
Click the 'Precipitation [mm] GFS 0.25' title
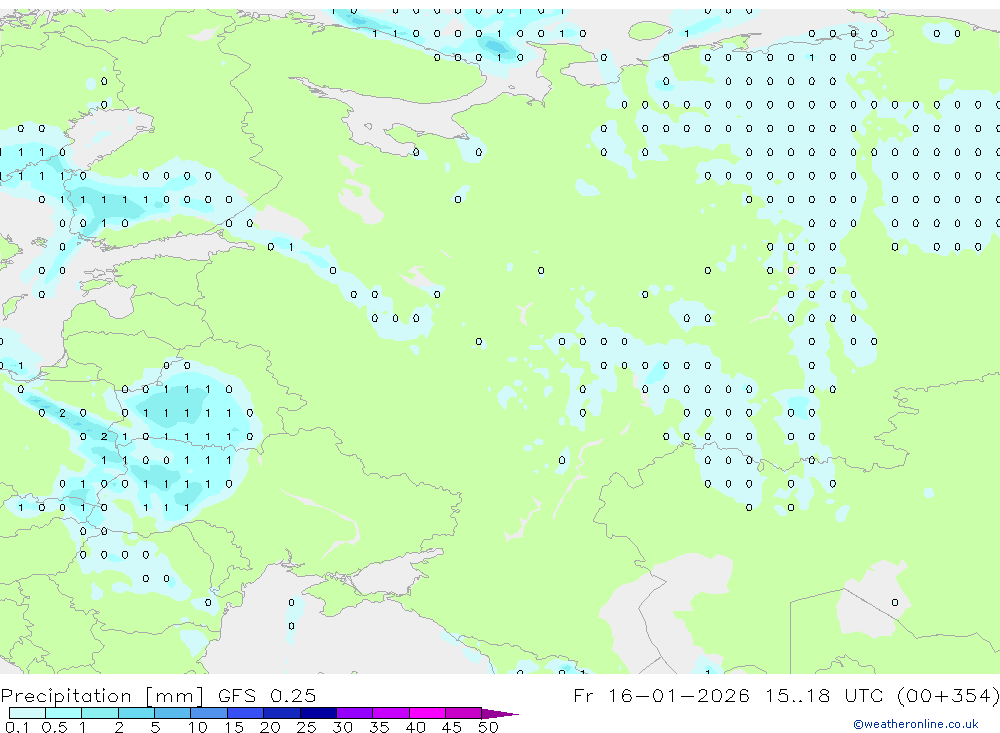click(x=158, y=695)
